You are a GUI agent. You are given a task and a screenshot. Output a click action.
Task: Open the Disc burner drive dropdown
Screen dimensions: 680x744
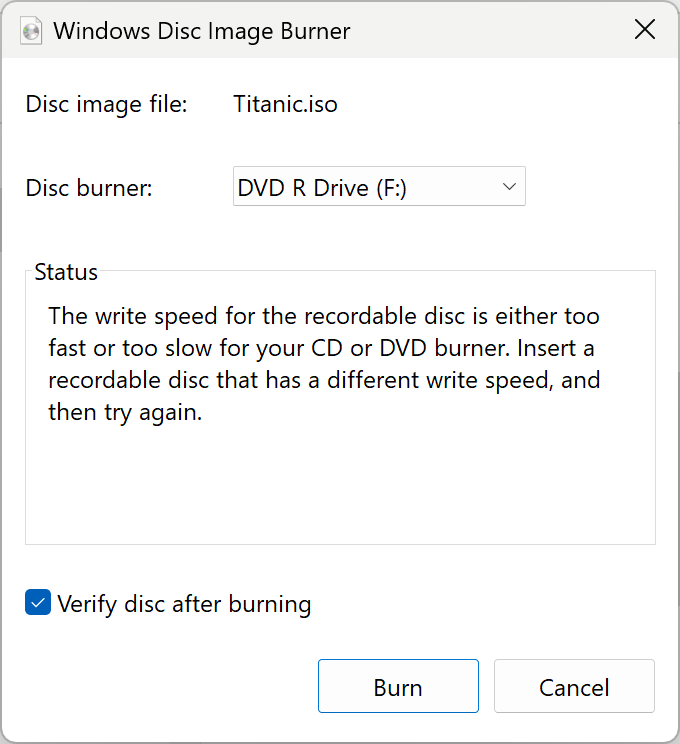coord(379,187)
